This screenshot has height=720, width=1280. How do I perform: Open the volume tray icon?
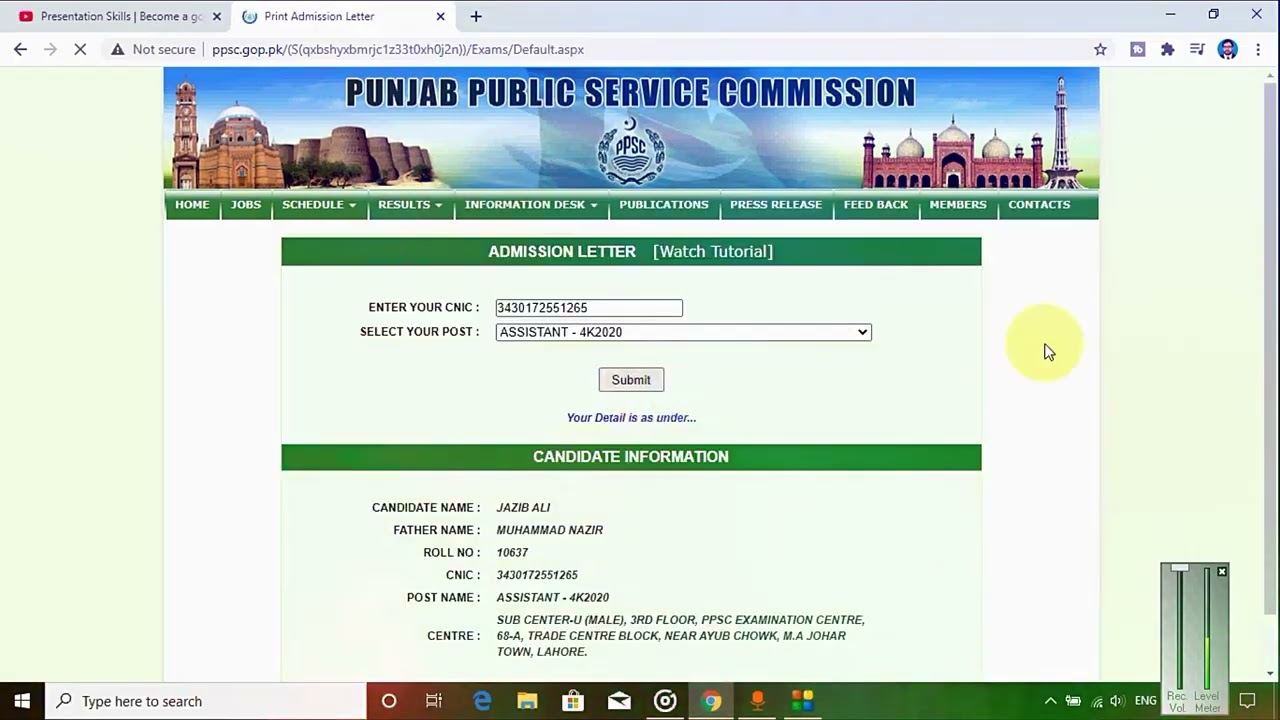point(1117,701)
